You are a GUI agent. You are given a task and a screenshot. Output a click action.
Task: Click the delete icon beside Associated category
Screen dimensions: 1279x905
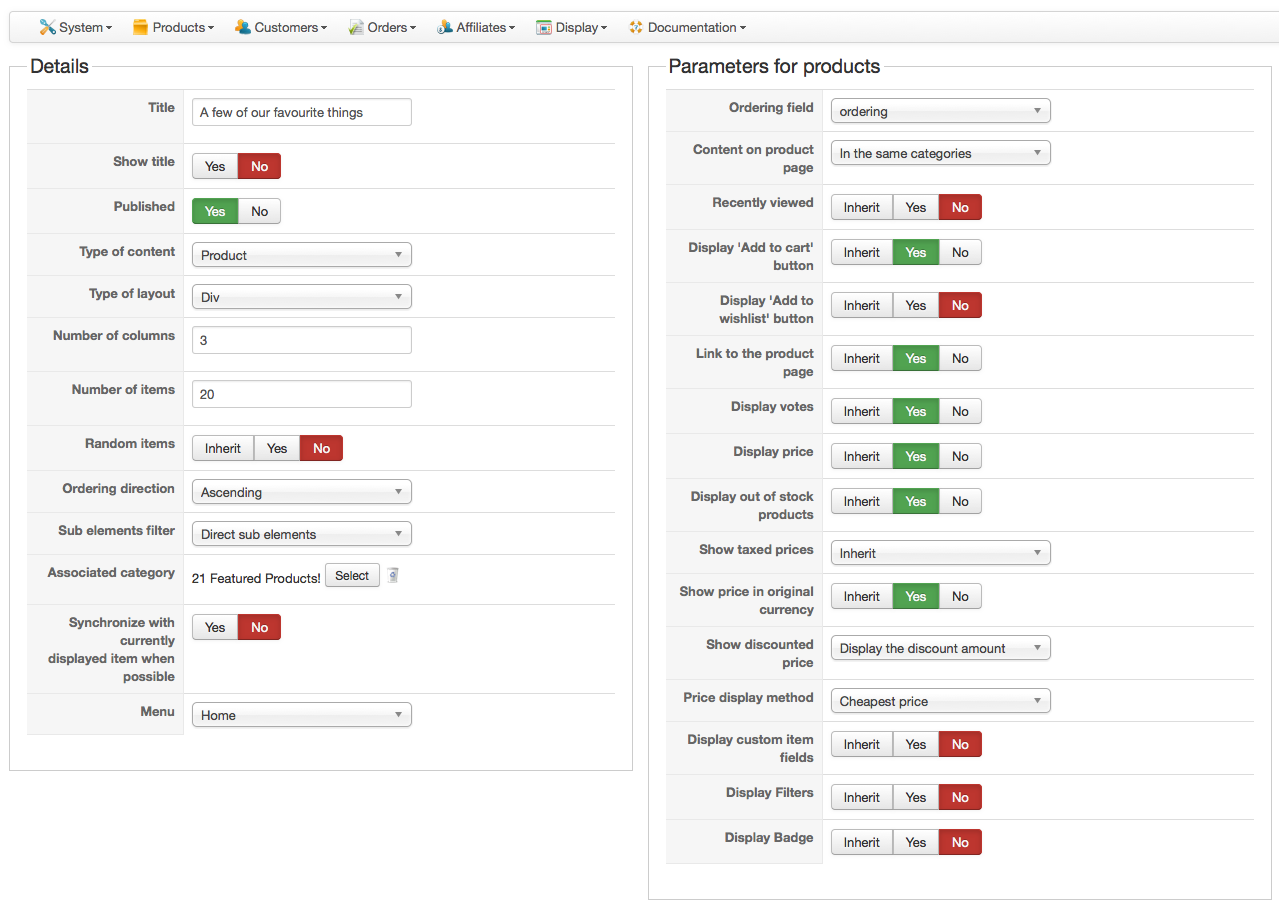pyautogui.click(x=393, y=575)
